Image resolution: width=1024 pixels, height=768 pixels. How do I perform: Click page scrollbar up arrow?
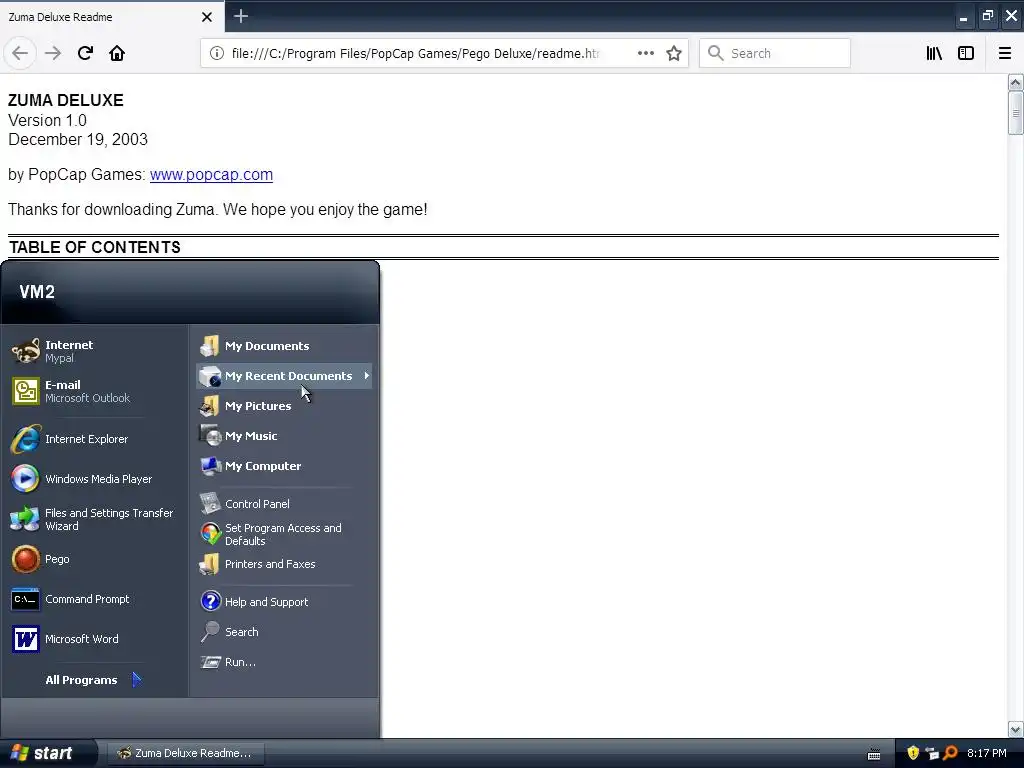point(1015,82)
